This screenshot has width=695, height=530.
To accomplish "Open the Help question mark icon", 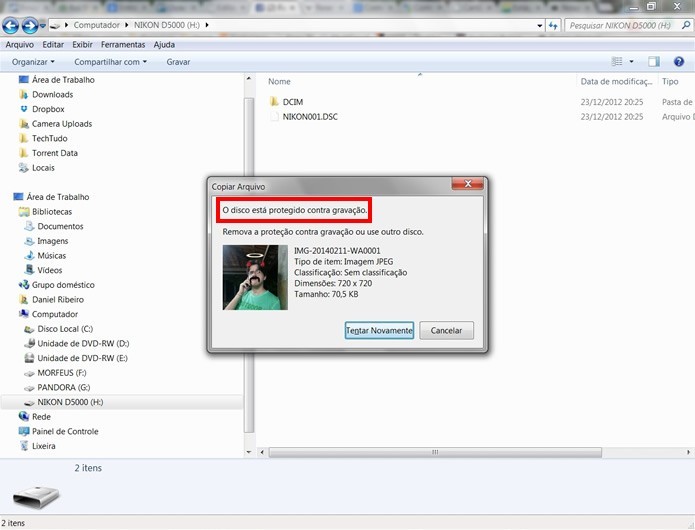I will (679, 62).
